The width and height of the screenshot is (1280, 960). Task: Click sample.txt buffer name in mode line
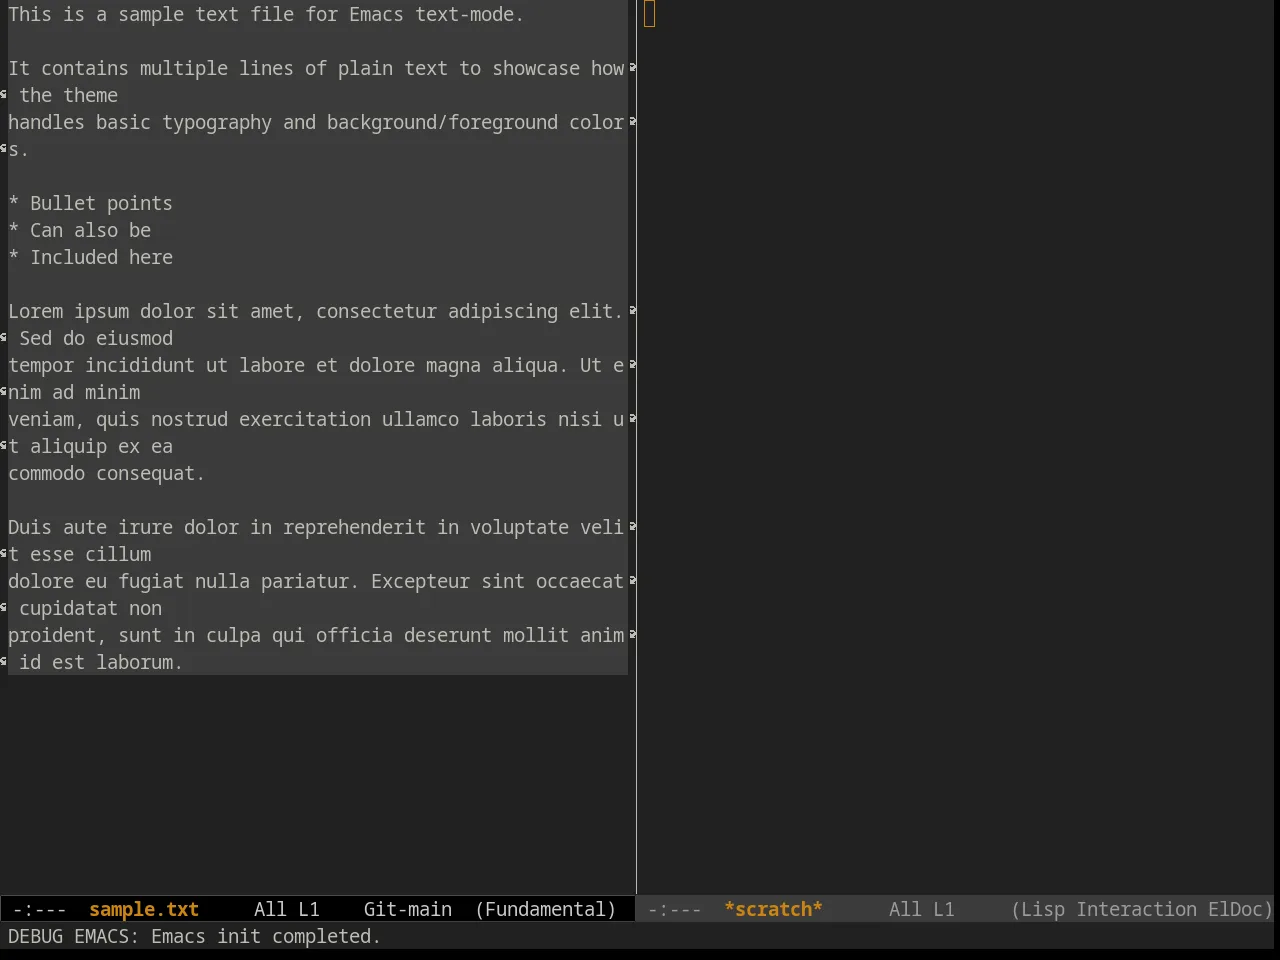click(x=144, y=909)
